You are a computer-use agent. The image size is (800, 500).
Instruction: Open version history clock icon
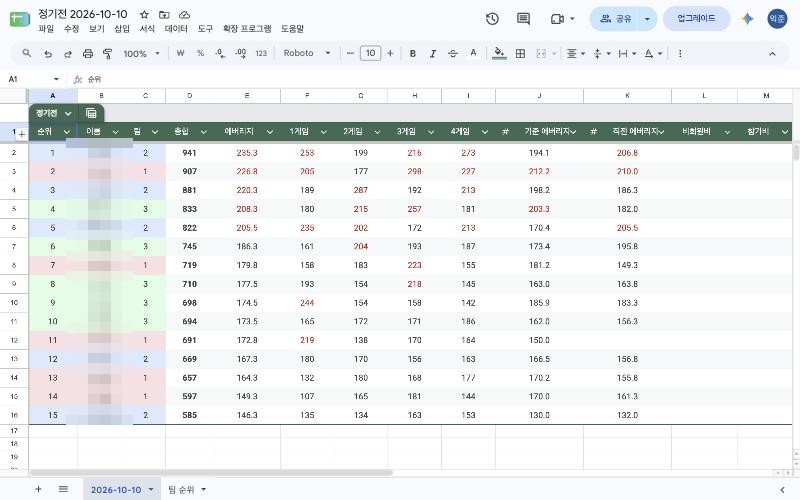click(492, 19)
